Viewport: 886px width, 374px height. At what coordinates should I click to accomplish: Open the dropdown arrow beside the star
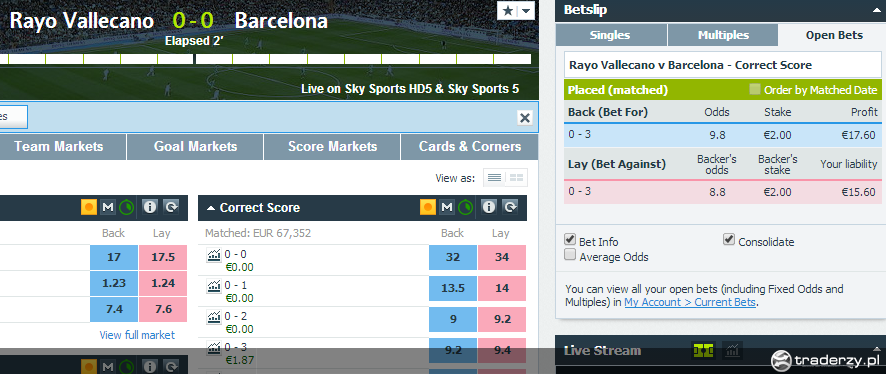pos(526,11)
